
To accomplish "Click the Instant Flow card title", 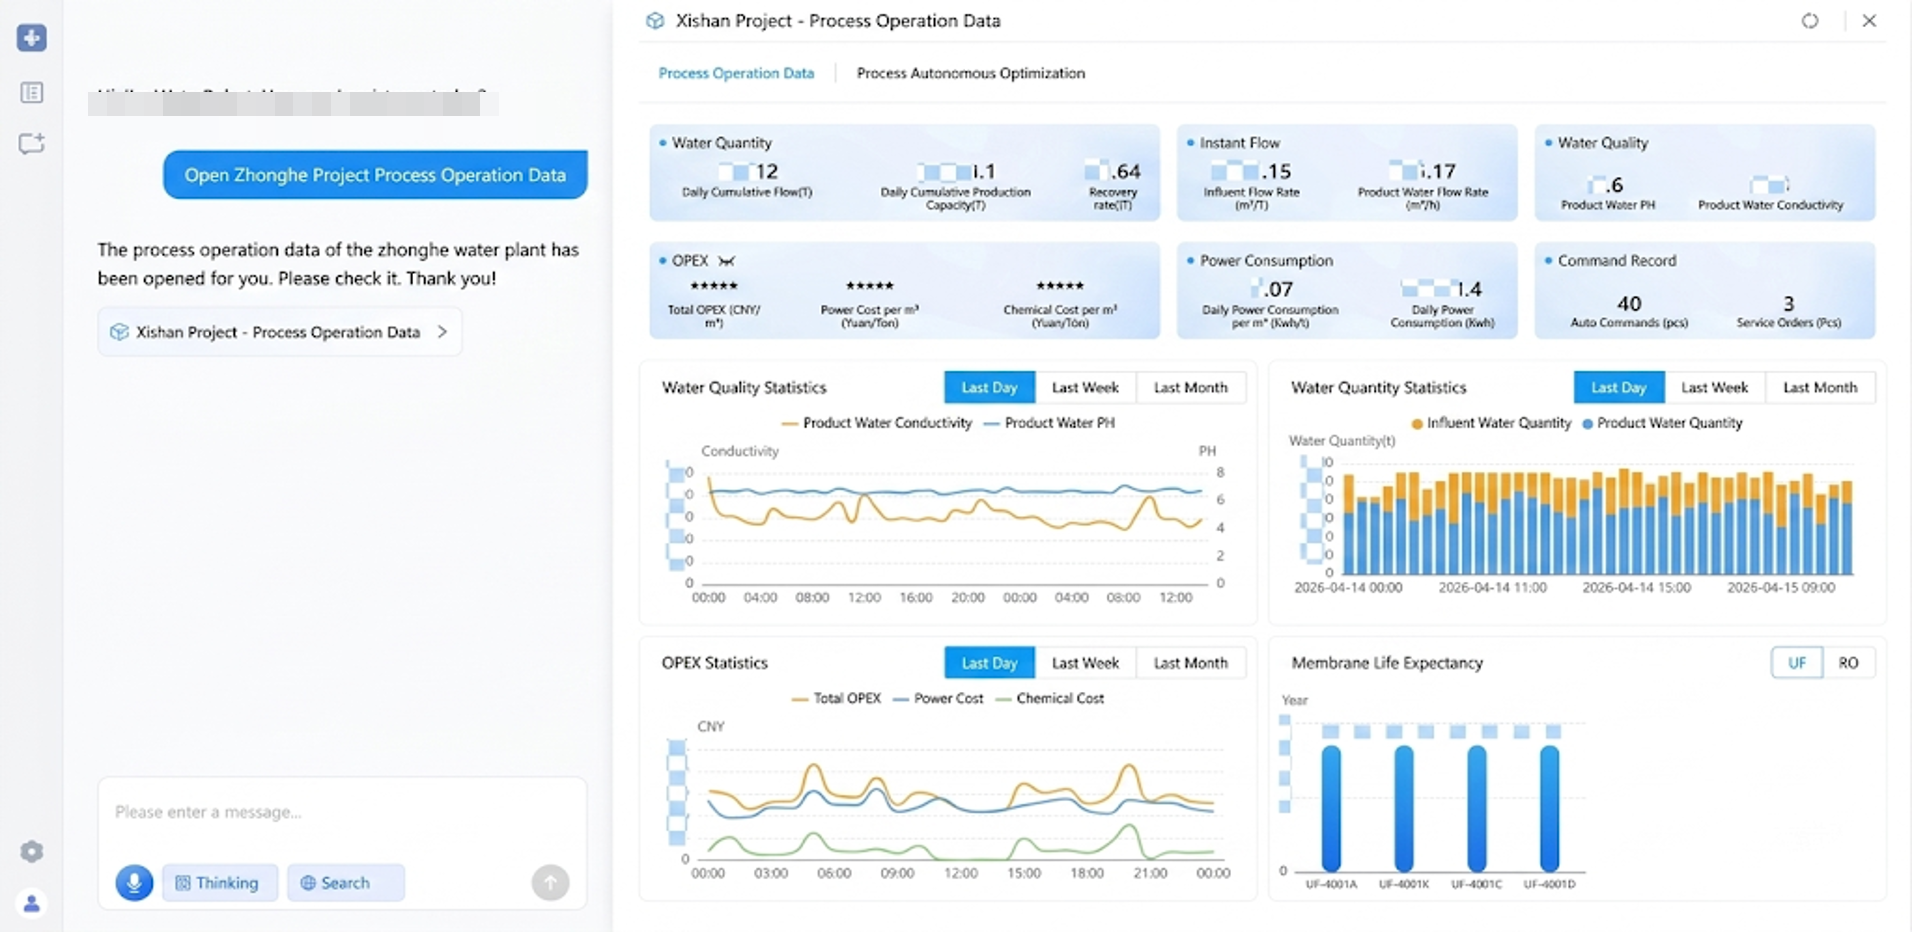I will click(x=1239, y=143).
